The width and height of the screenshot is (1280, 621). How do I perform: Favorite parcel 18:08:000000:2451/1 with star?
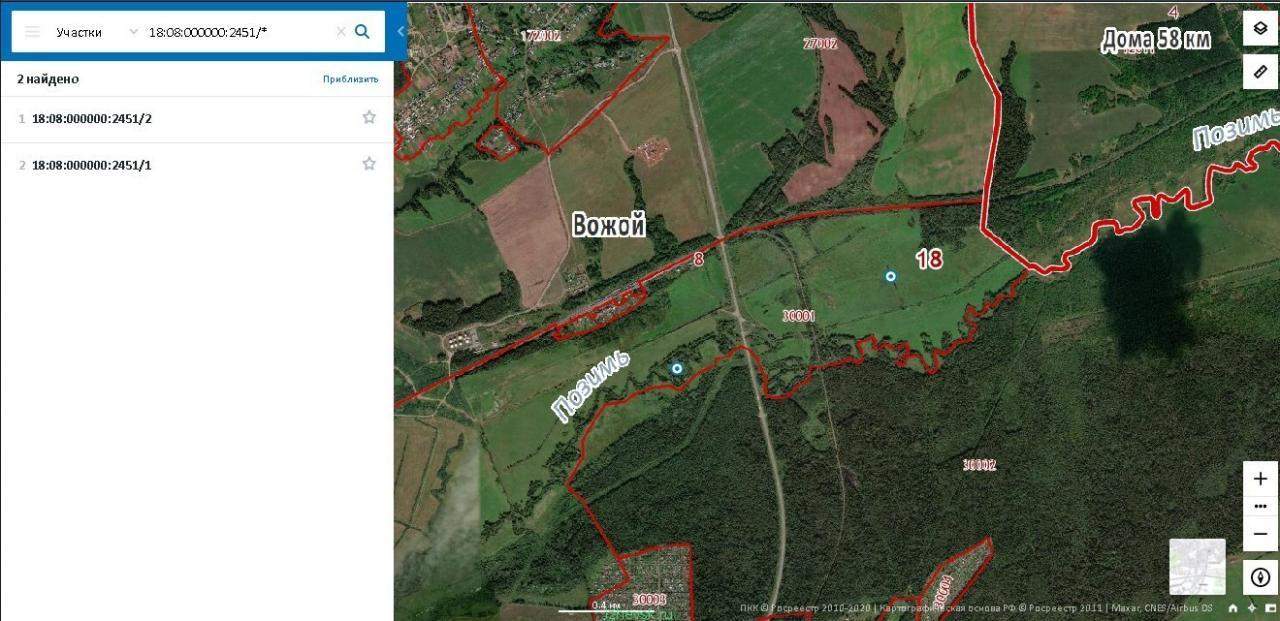pos(369,164)
